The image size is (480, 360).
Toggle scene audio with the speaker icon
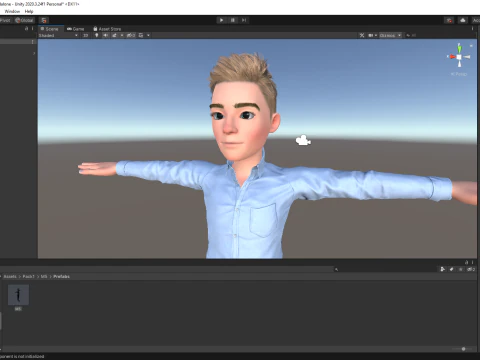pyautogui.click(x=106, y=35)
